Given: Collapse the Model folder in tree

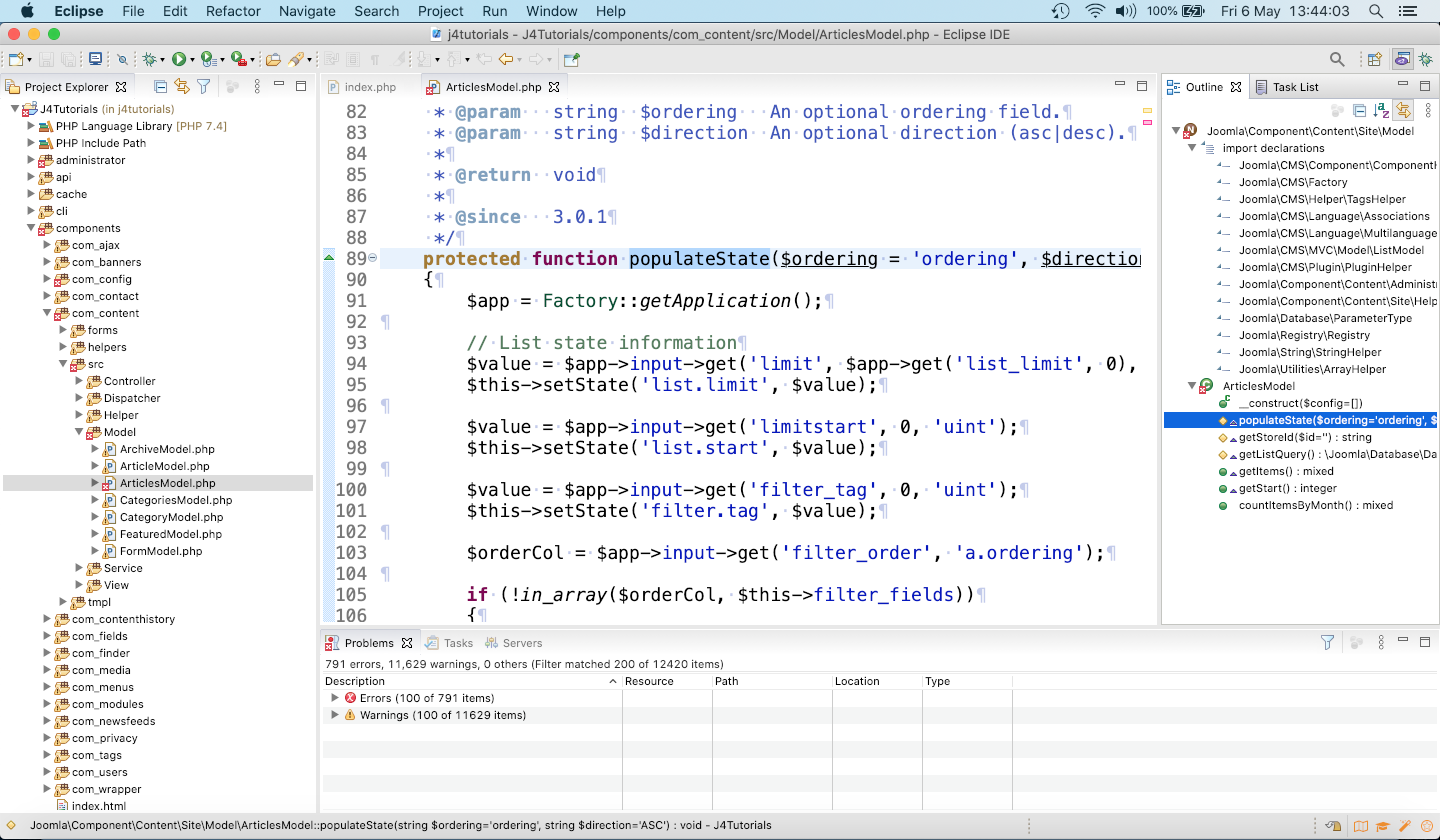Looking at the screenshot, I should [x=78, y=432].
